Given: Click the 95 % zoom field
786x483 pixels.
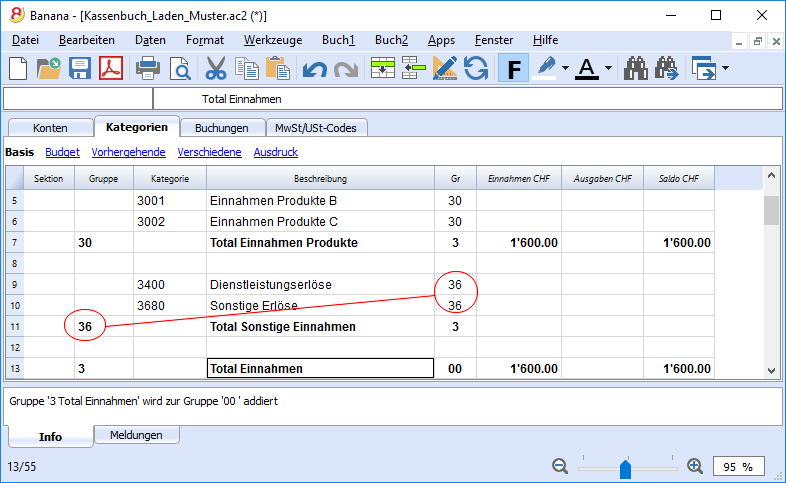Looking at the screenshot, I should [x=739, y=466].
